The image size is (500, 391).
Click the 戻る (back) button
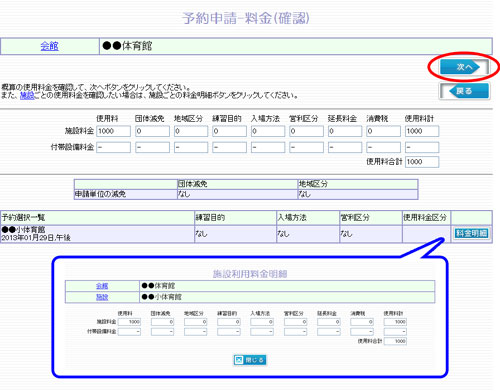pos(464,91)
